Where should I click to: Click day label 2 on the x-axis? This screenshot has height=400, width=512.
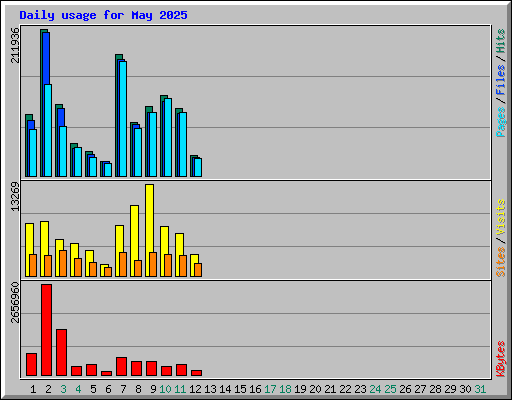(x=48, y=389)
